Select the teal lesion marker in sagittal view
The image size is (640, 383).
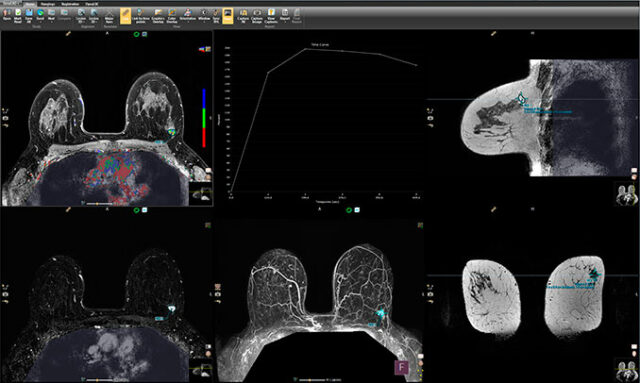pos(521,98)
